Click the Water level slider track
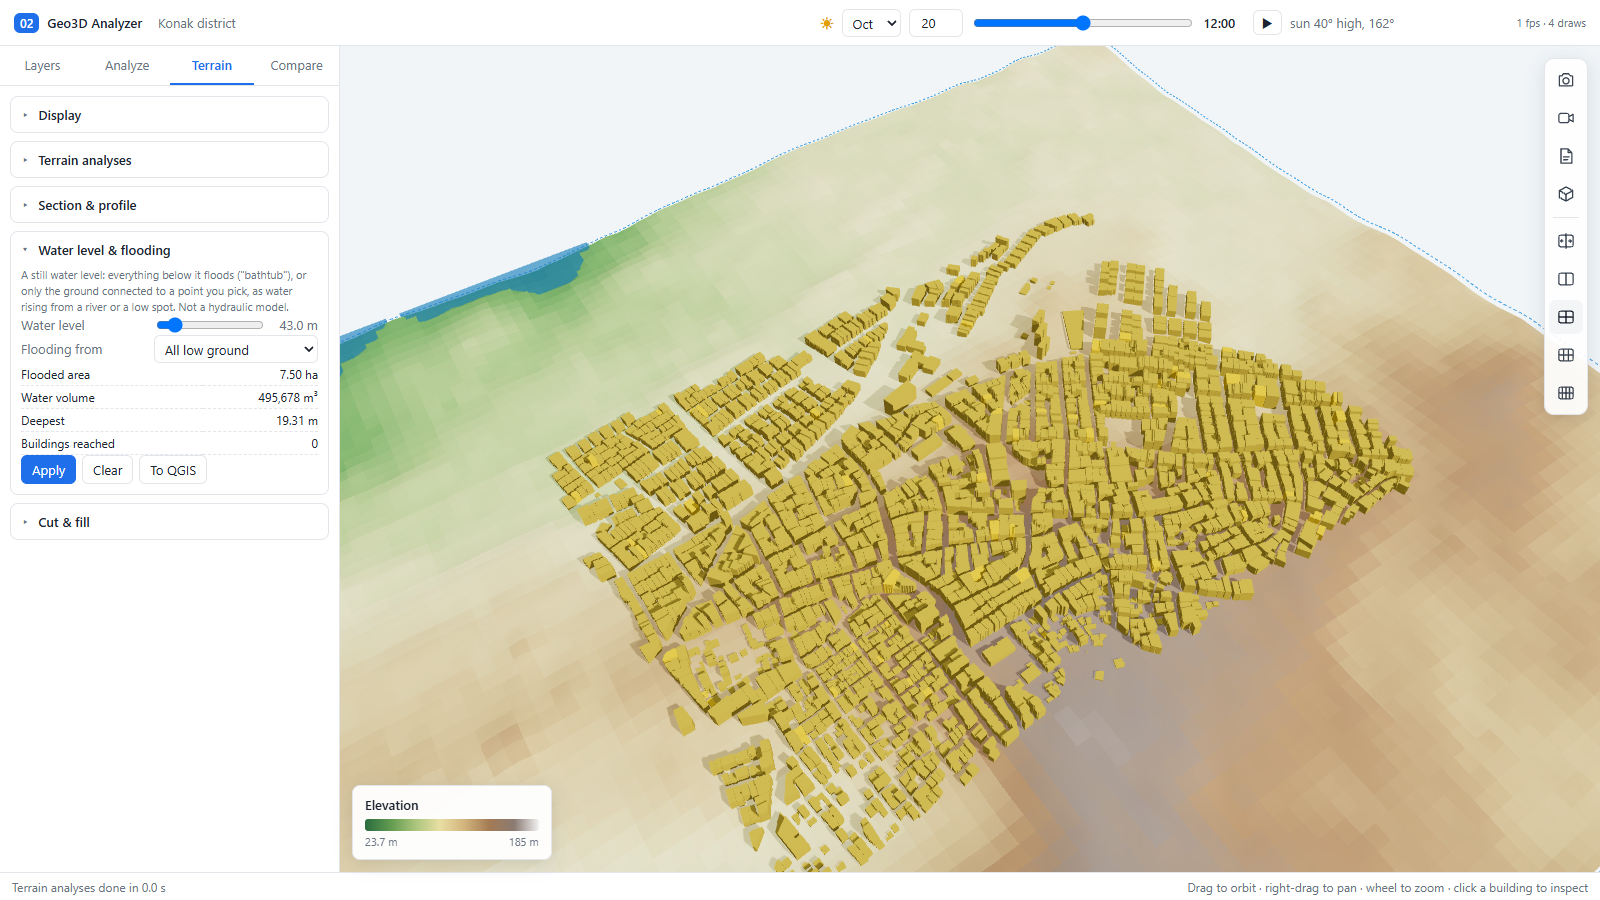The height and width of the screenshot is (900, 1600). click(x=210, y=325)
